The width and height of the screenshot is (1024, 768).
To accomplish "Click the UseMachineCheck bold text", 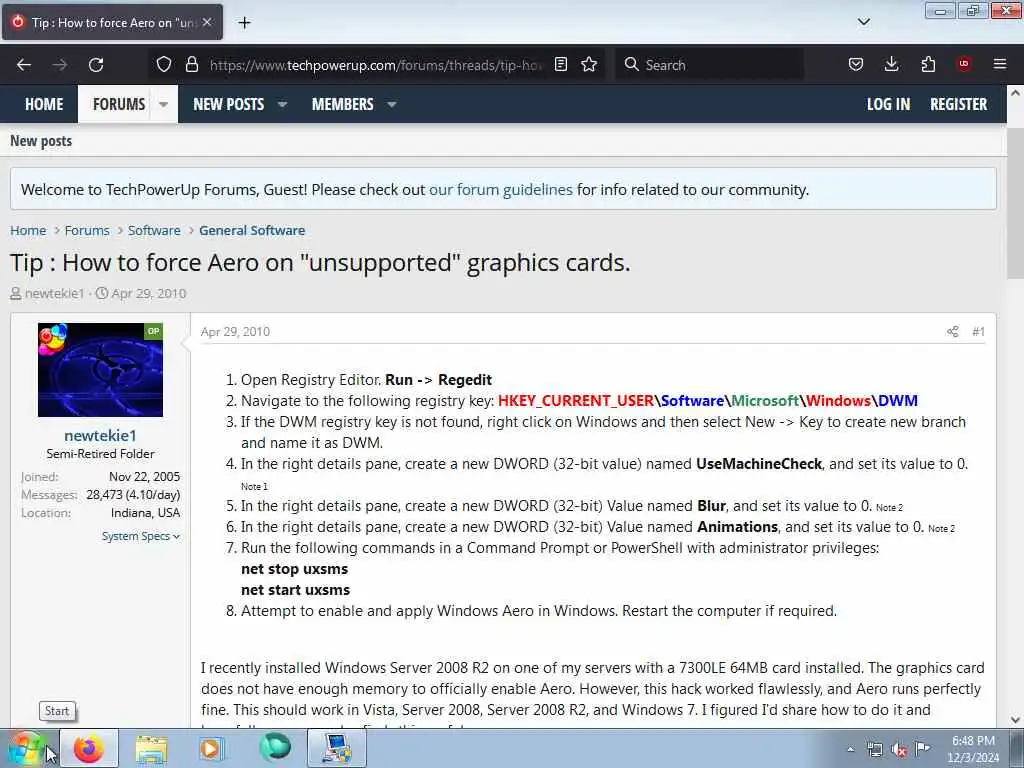I will click(x=759, y=464).
